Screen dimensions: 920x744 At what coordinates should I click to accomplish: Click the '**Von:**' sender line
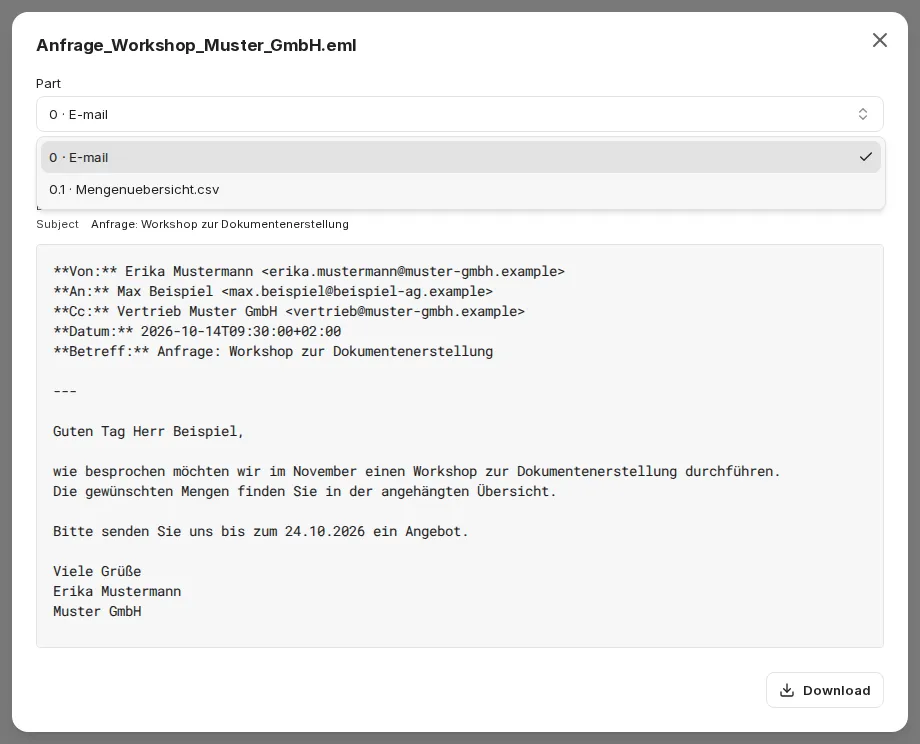309,271
